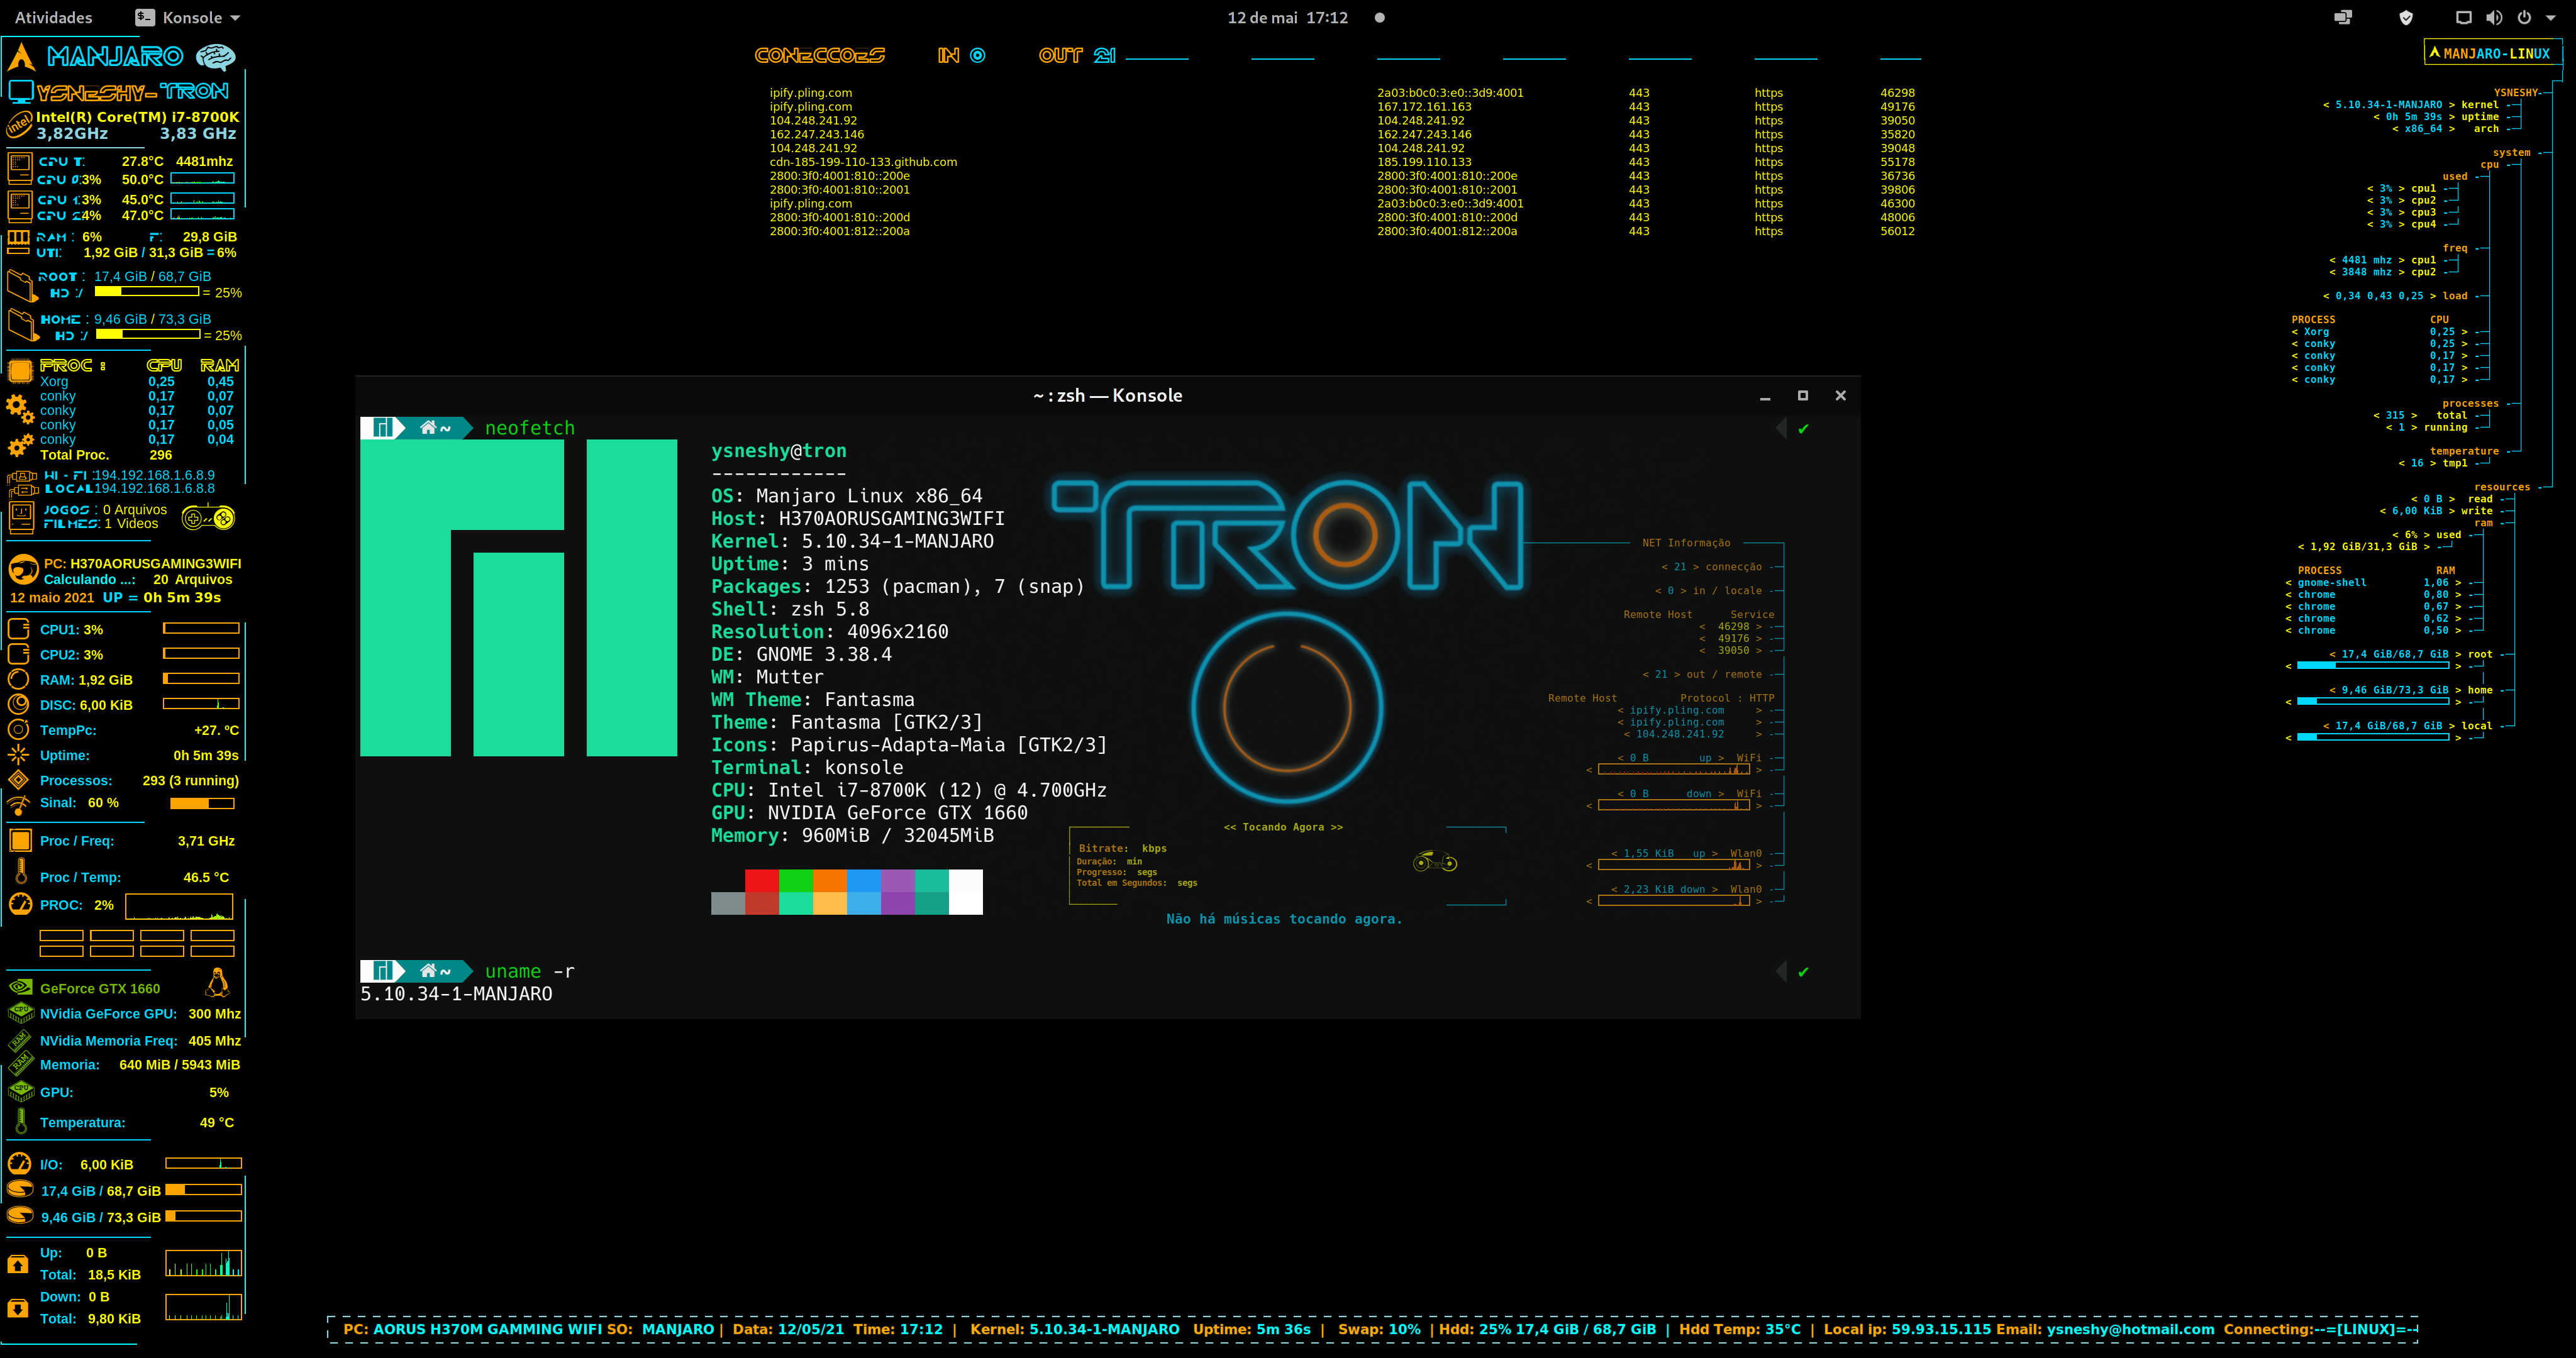
Task: Open the clock showing 12 de mai 17:12
Action: (x=1287, y=17)
